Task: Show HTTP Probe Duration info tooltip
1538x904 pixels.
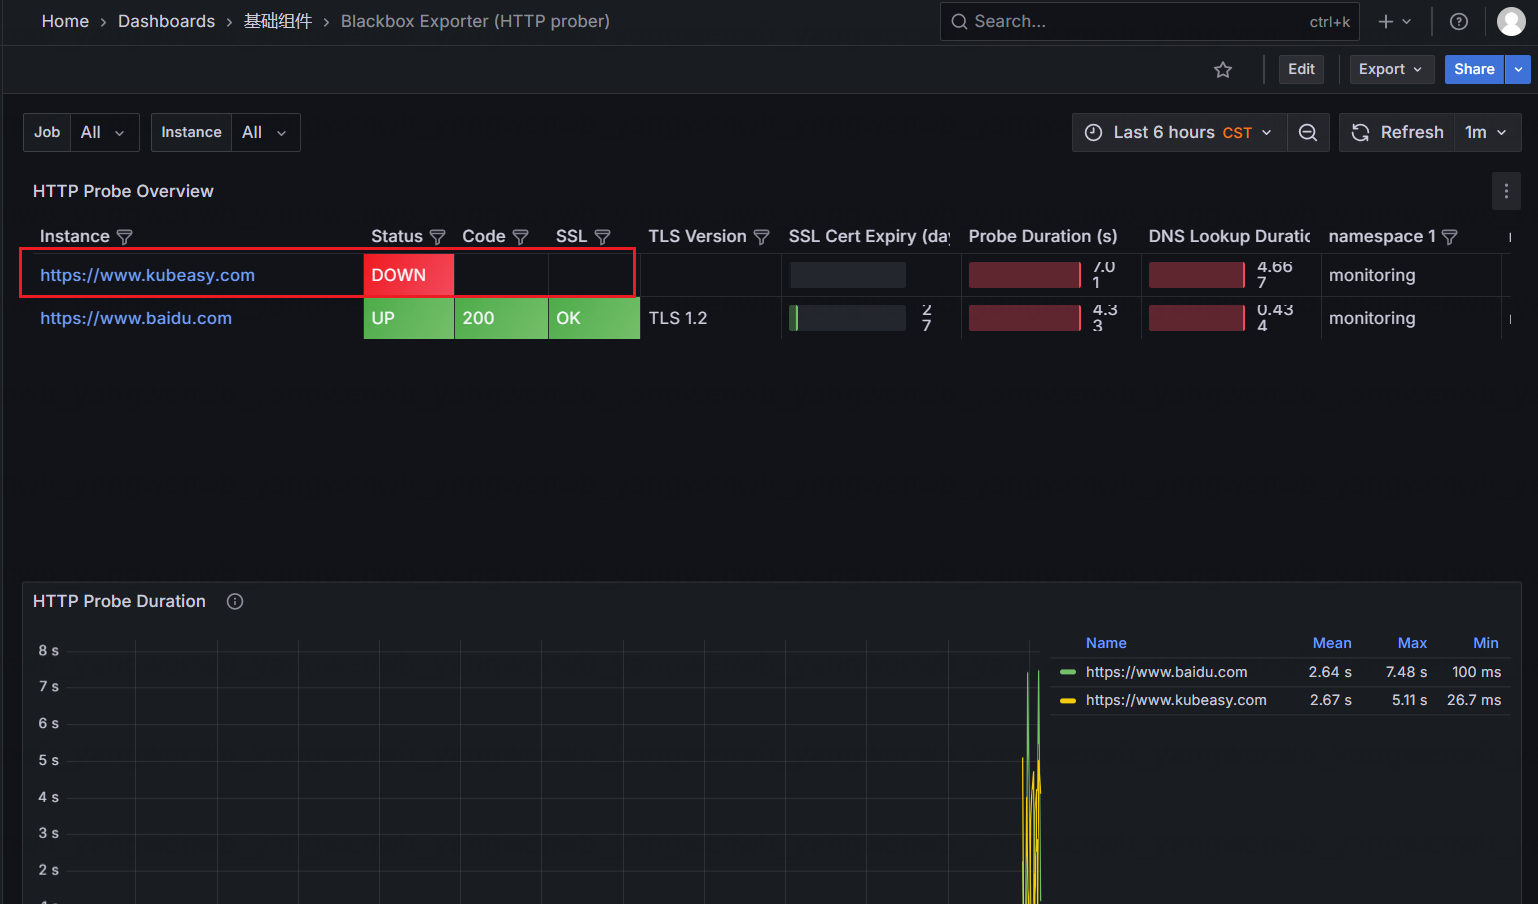Action: click(235, 601)
